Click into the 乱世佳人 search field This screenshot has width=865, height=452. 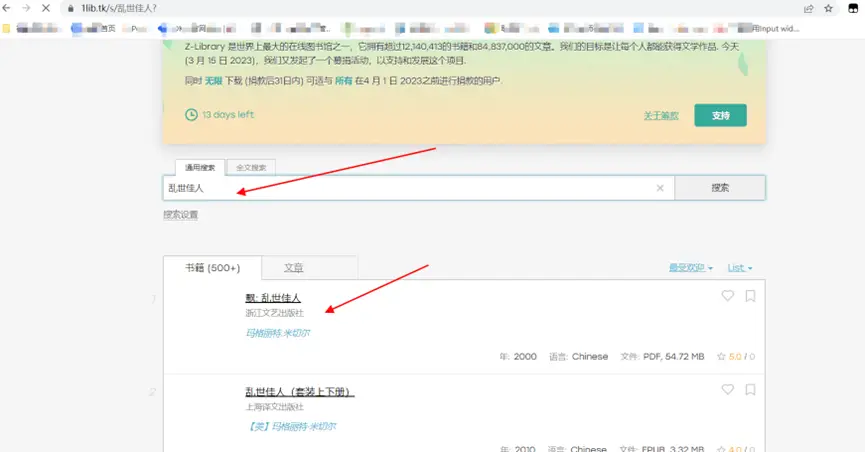coord(418,188)
